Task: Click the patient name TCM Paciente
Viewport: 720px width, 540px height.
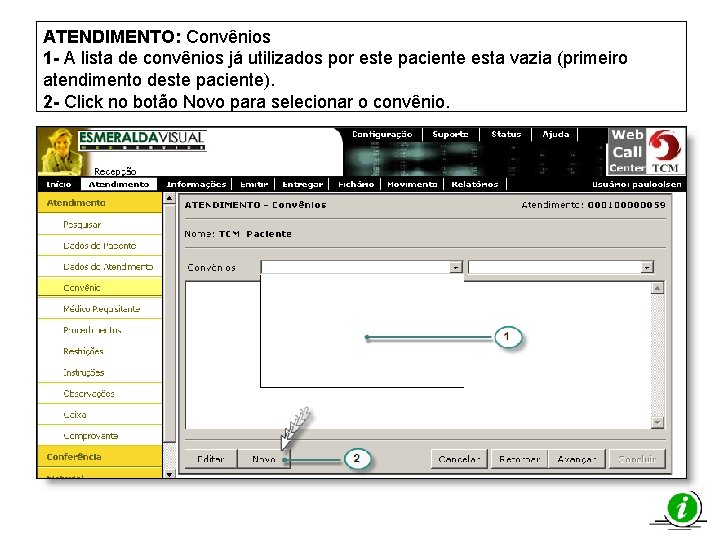Action: coord(255,234)
